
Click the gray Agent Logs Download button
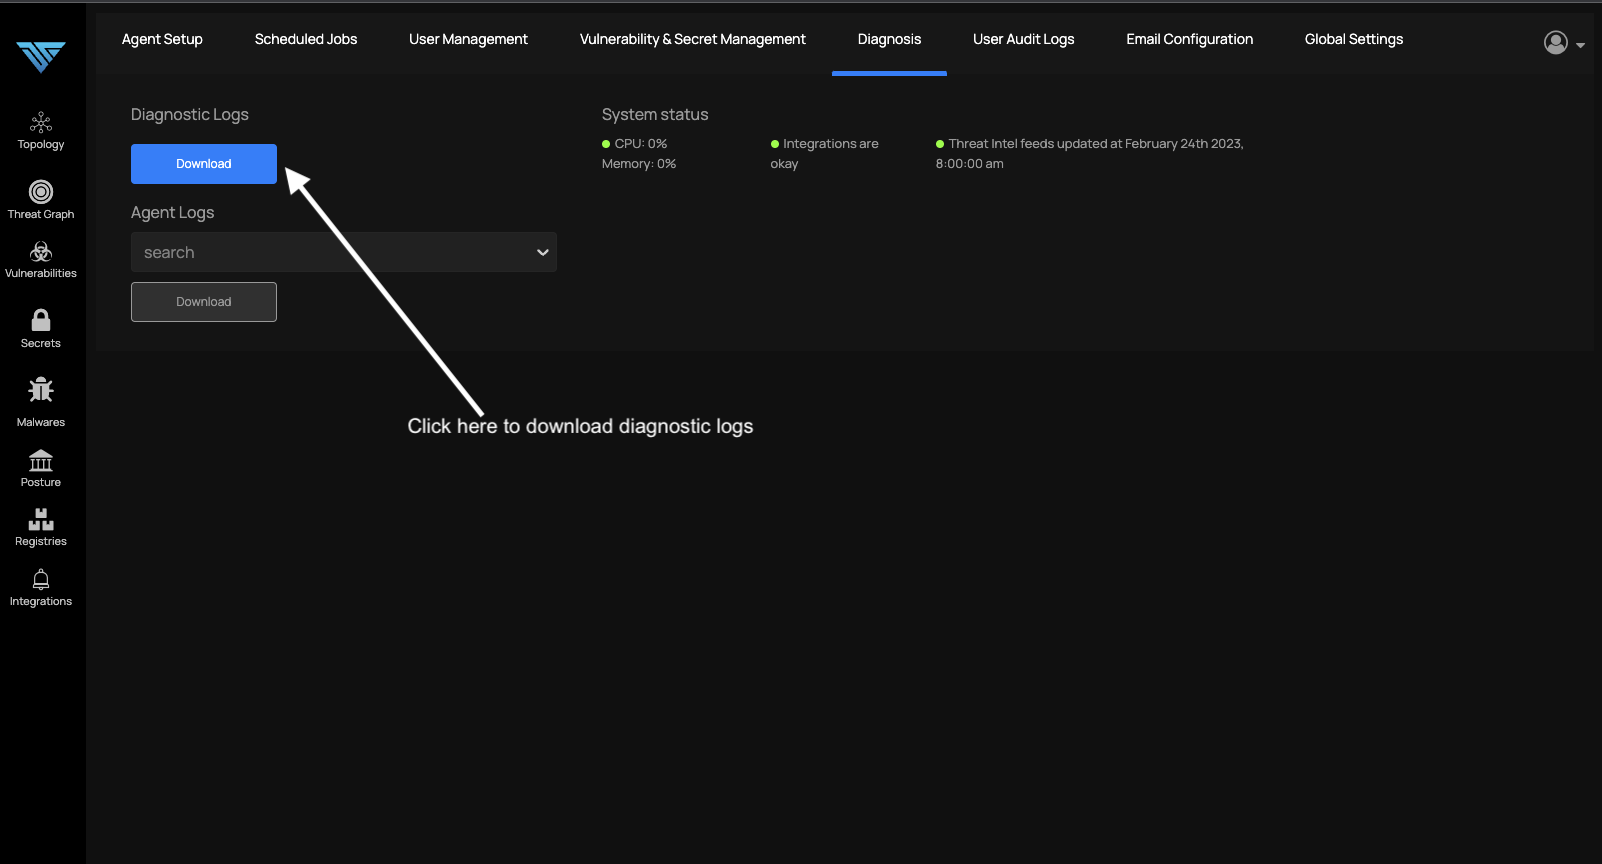click(204, 302)
